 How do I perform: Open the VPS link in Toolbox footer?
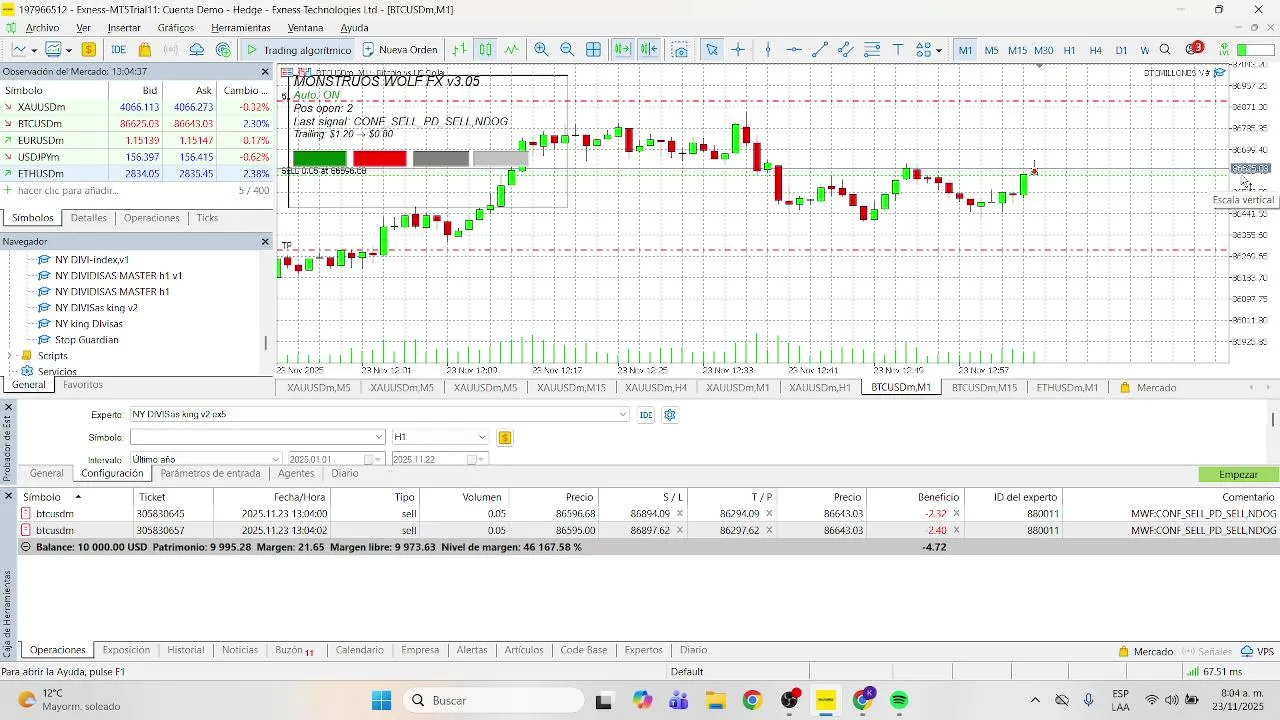pyautogui.click(x=1257, y=651)
